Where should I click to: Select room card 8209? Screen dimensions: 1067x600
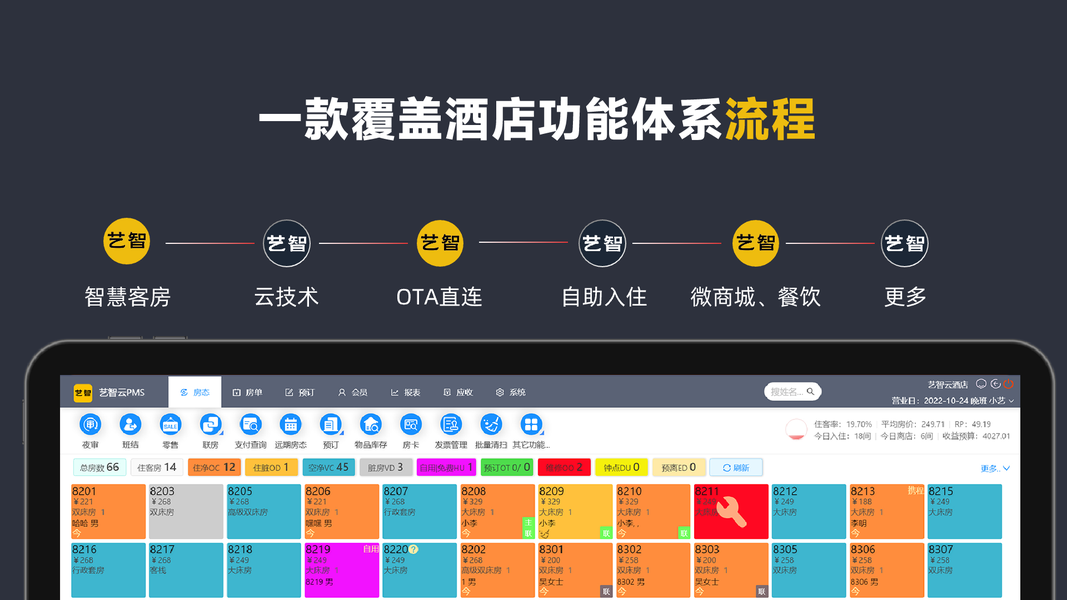[575, 512]
